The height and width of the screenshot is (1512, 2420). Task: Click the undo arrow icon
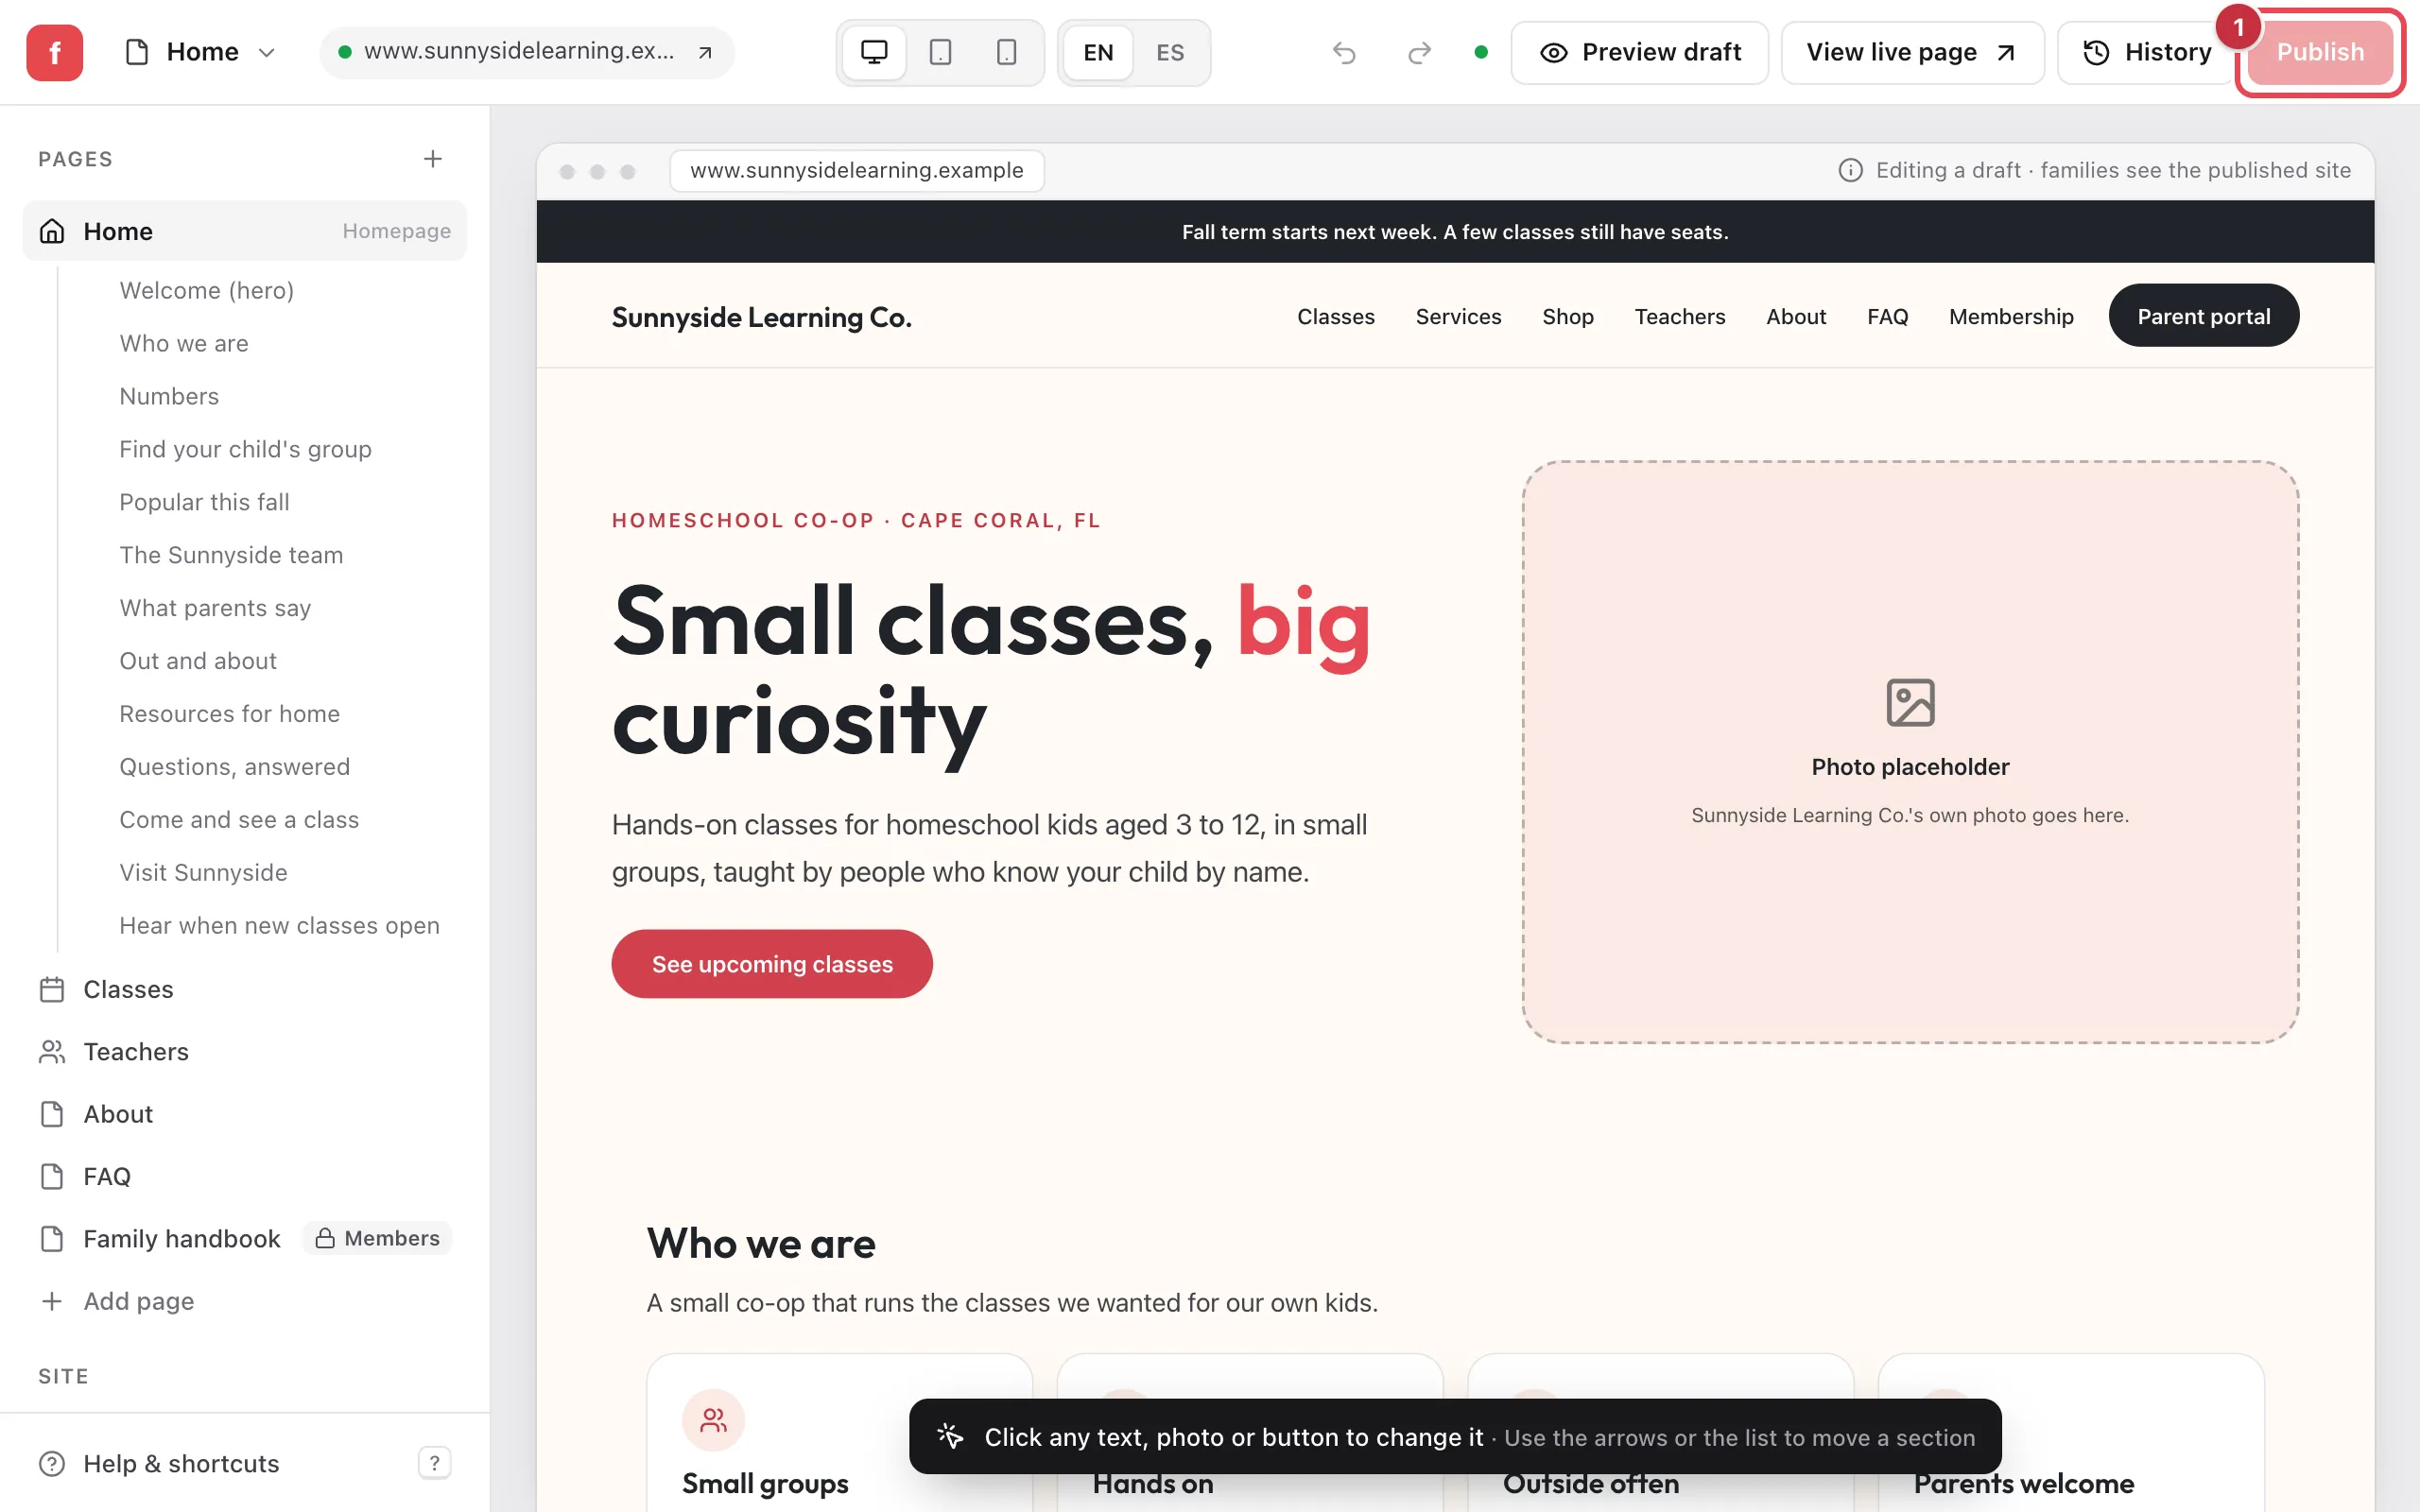(x=1344, y=52)
